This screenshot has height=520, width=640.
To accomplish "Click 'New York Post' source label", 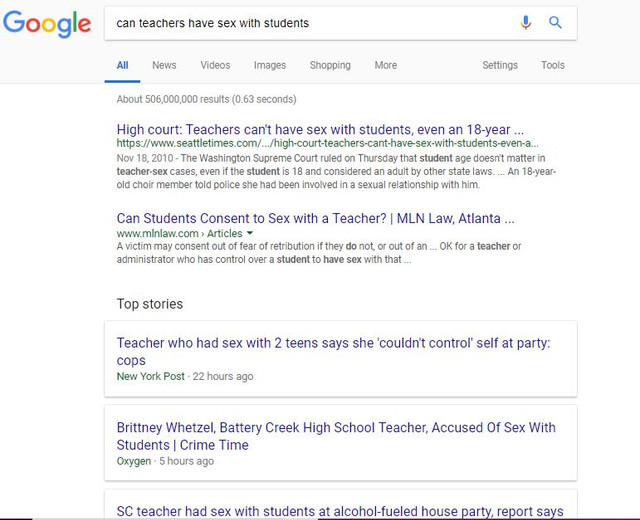I will (x=151, y=376).
